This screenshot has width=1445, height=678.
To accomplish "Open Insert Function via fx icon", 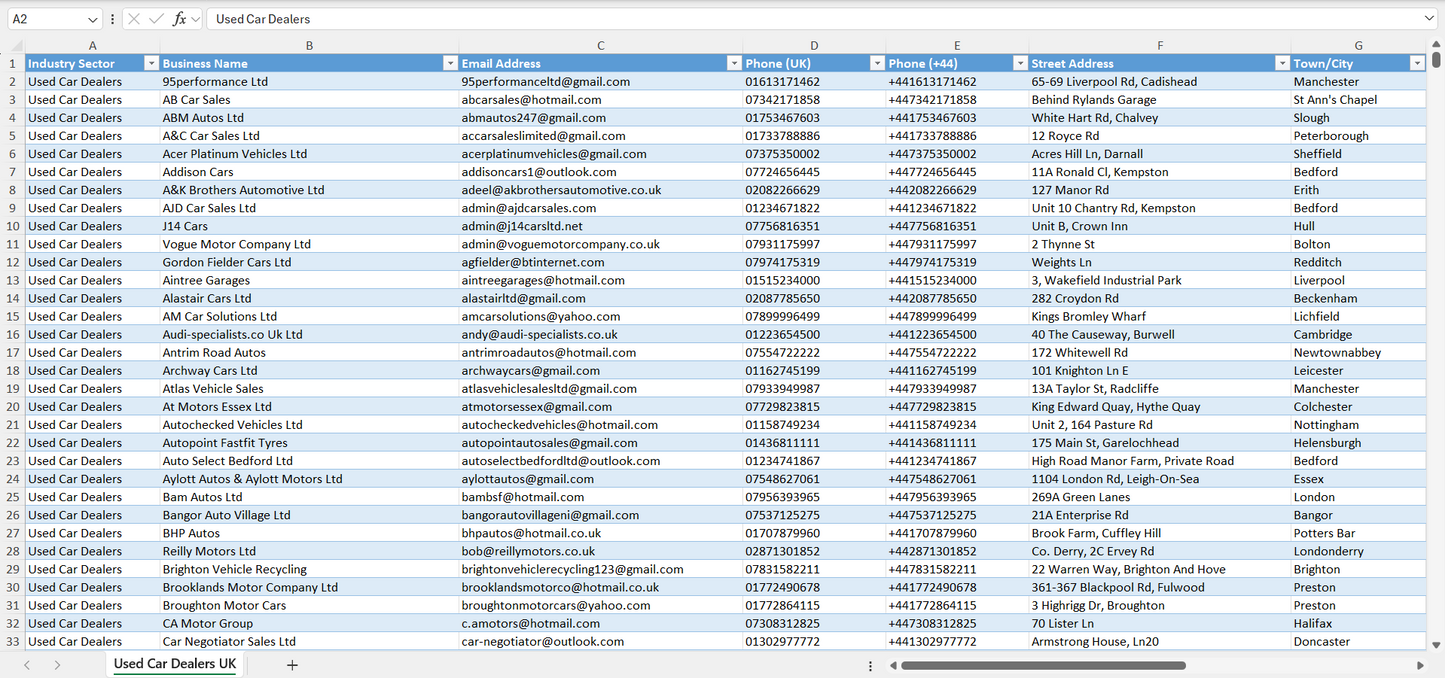I will coord(180,19).
